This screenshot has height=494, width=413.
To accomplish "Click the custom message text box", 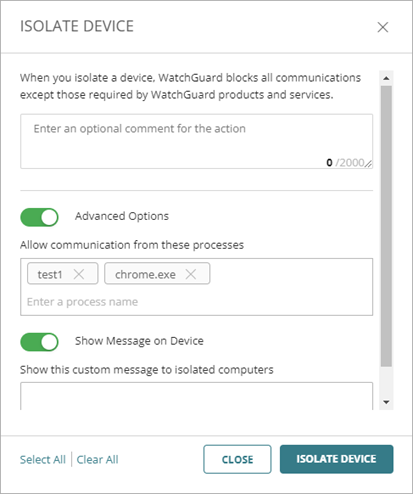I will (196, 396).
